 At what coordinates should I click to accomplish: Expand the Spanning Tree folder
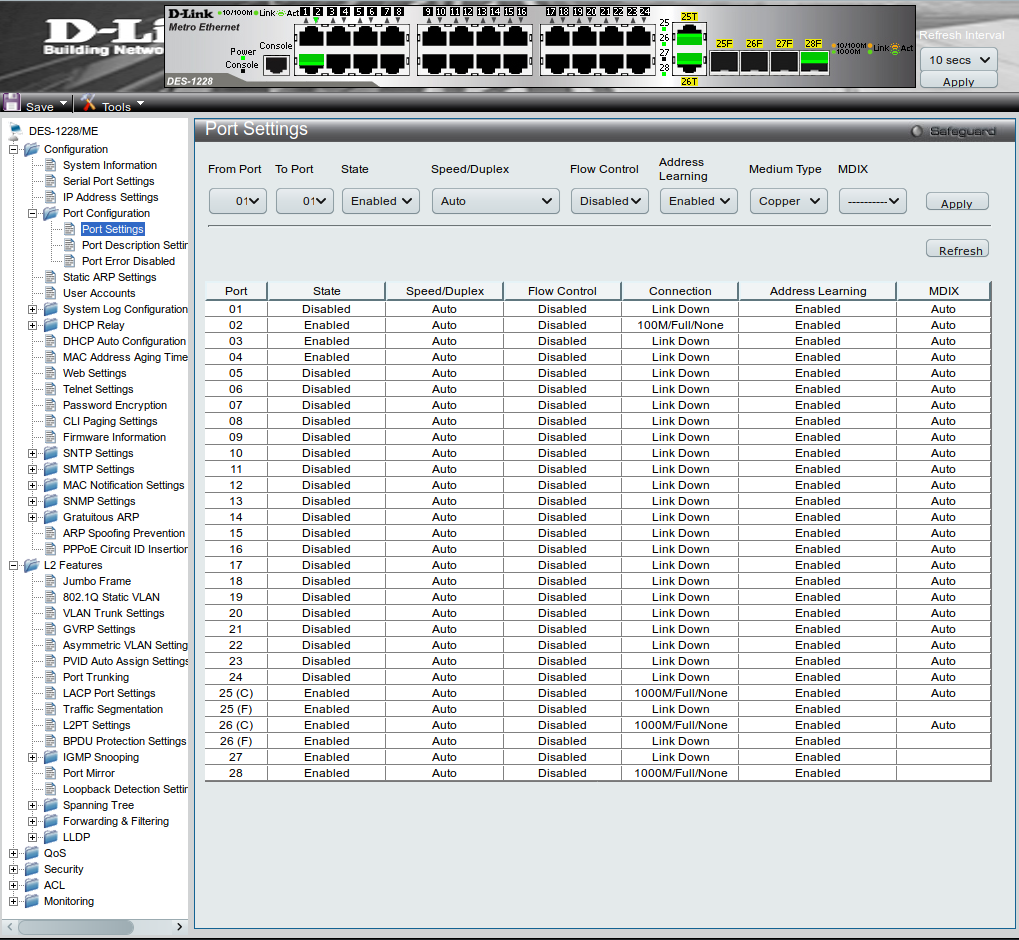(x=33, y=805)
